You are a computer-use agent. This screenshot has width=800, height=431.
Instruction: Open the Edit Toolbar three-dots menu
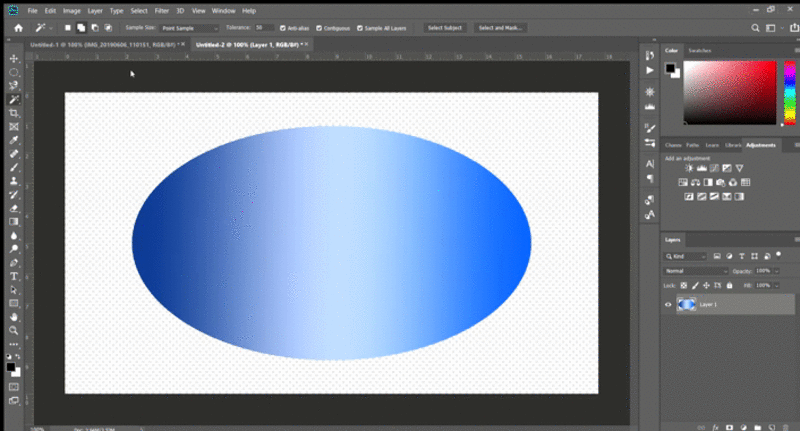pos(14,344)
